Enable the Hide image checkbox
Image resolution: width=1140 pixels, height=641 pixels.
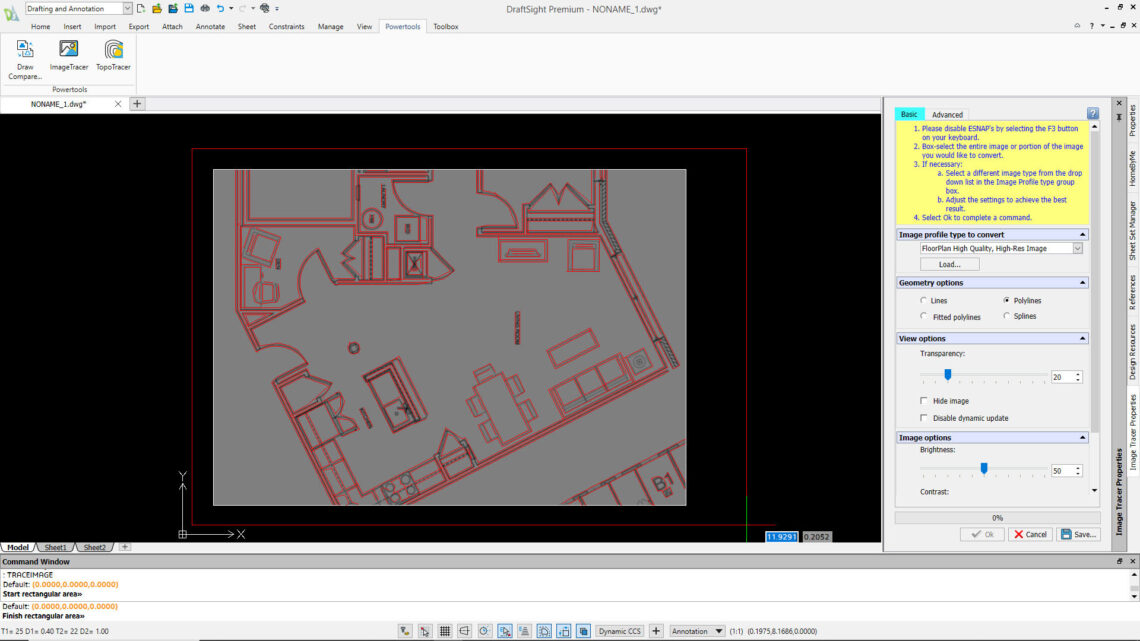(924, 400)
